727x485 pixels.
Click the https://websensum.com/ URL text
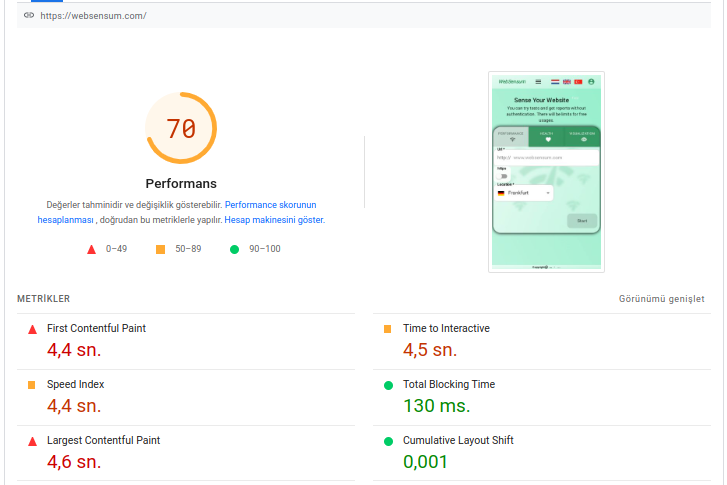point(93,16)
